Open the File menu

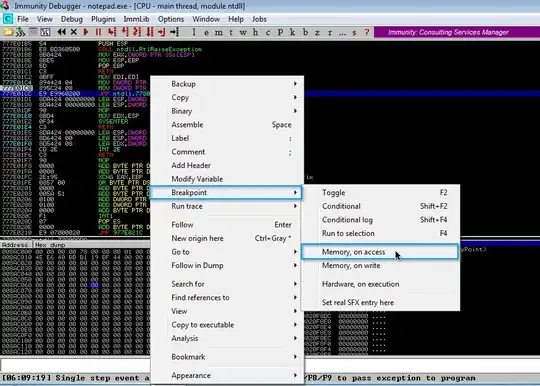(x=23, y=19)
